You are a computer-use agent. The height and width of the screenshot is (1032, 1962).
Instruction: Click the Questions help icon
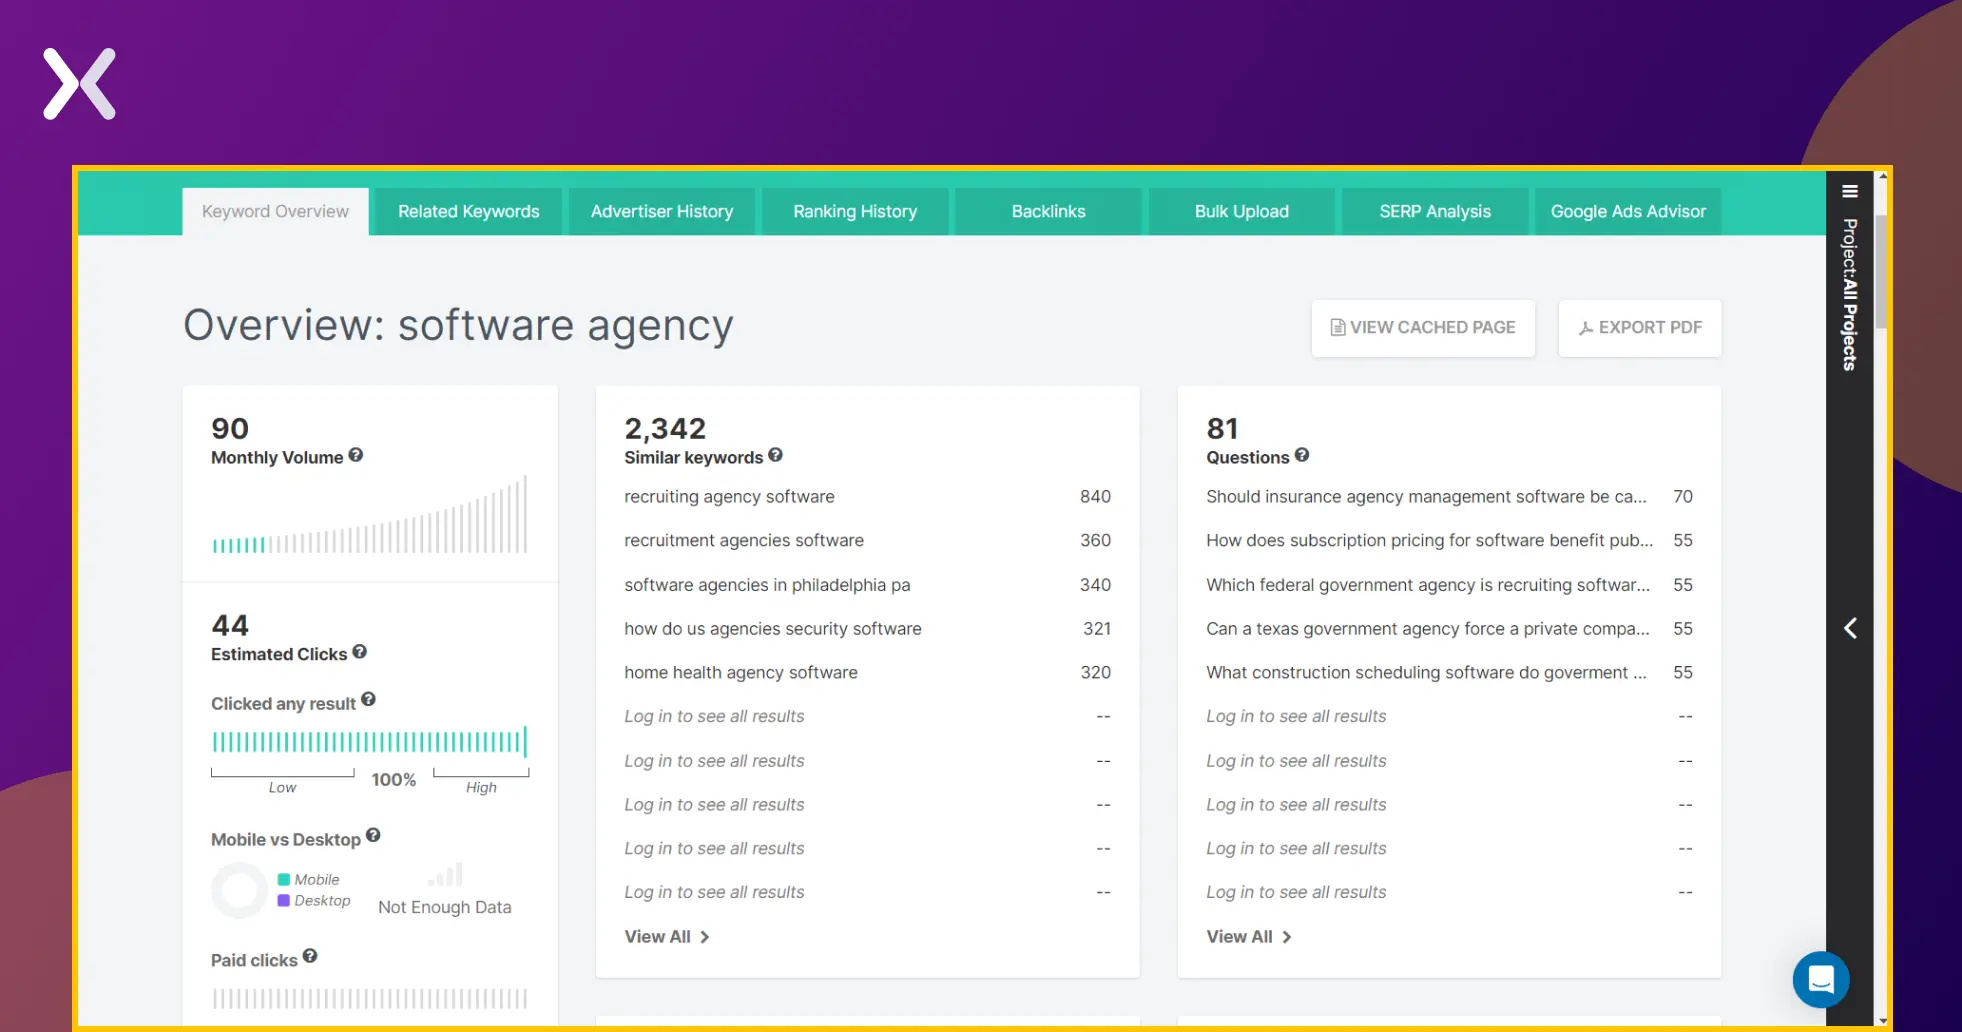point(1301,455)
